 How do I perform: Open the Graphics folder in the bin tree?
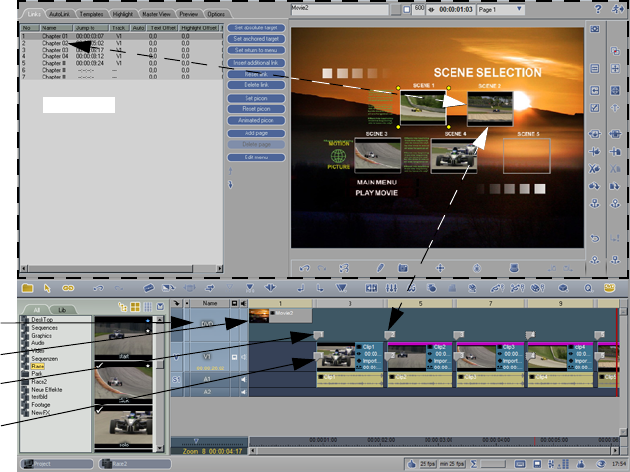click(x=42, y=335)
